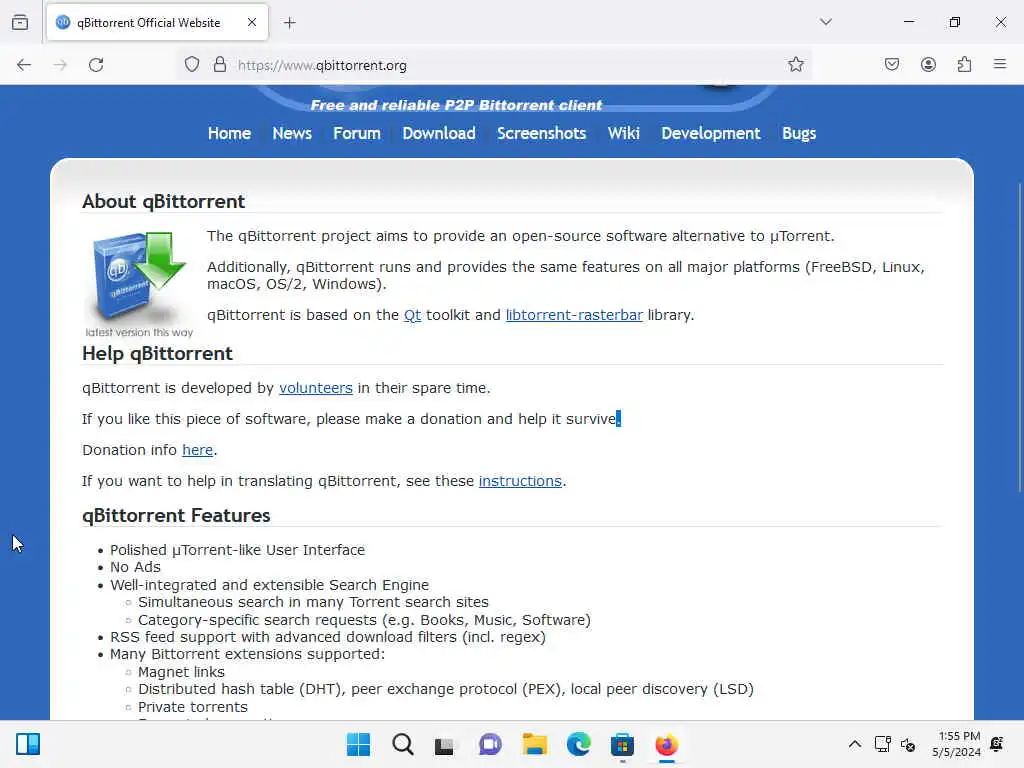
Task: Open the News section
Action: [292, 133]
